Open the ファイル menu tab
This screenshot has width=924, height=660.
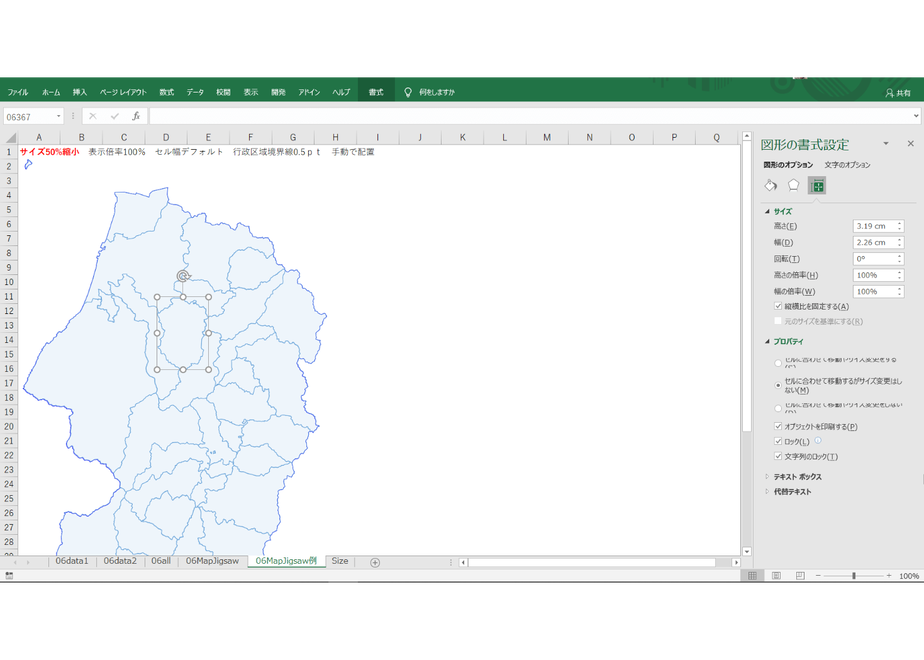18,92
